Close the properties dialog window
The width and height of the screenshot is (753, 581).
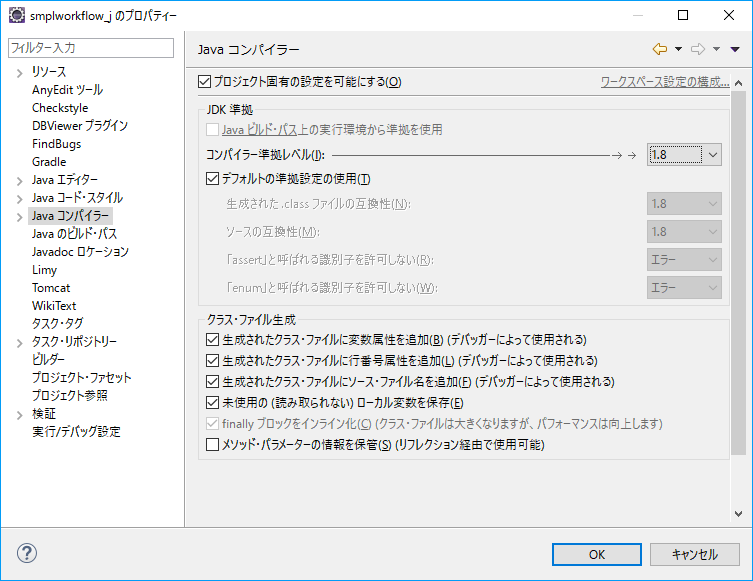(x=729, y=15)
